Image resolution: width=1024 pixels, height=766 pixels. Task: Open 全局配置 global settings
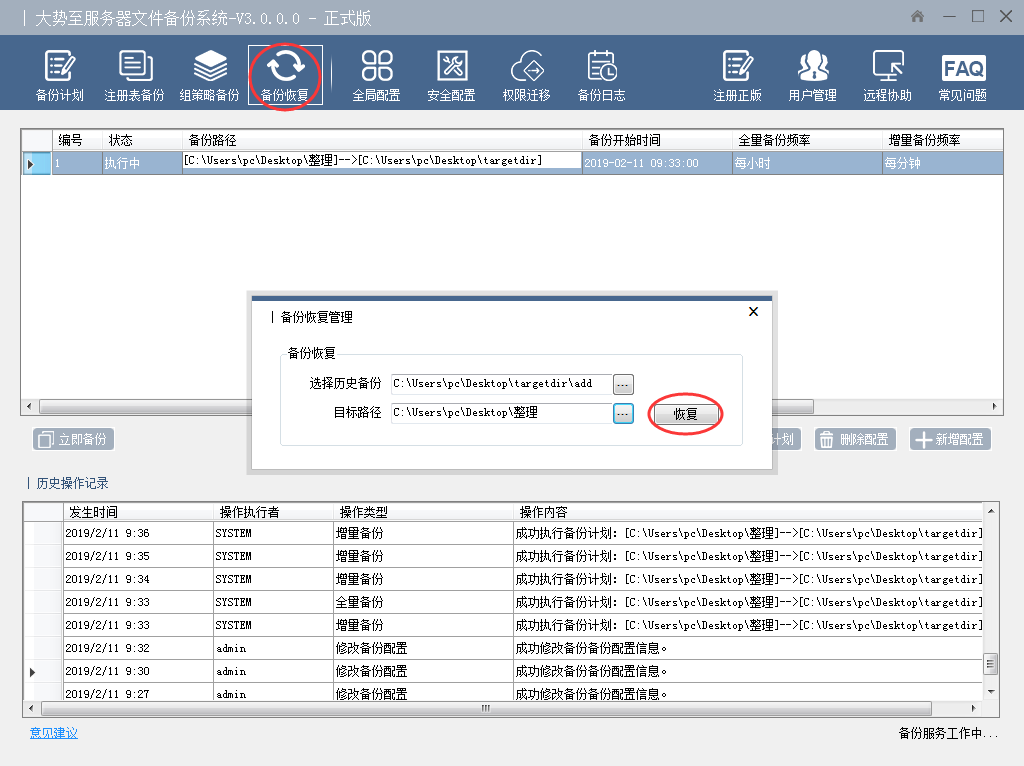376,76
